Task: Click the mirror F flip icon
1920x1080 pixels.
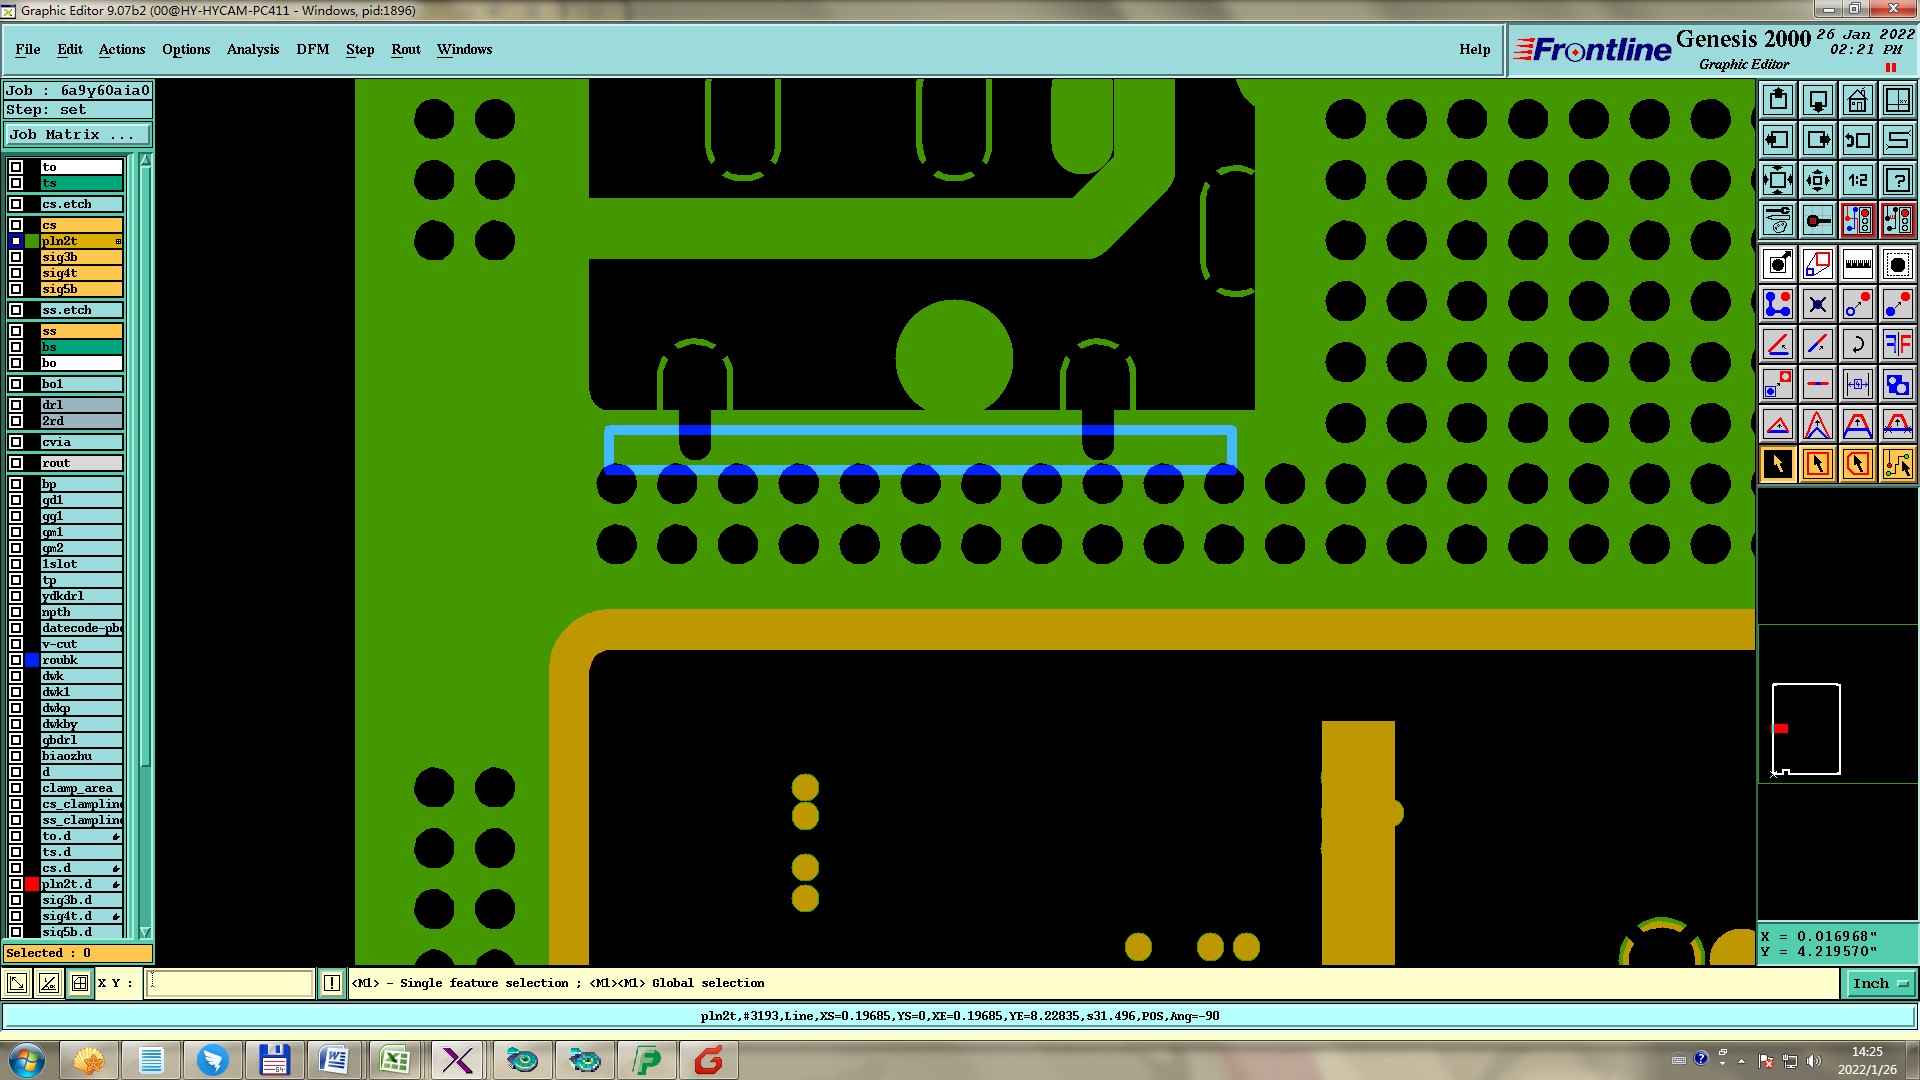Action: click(1898, 345)
